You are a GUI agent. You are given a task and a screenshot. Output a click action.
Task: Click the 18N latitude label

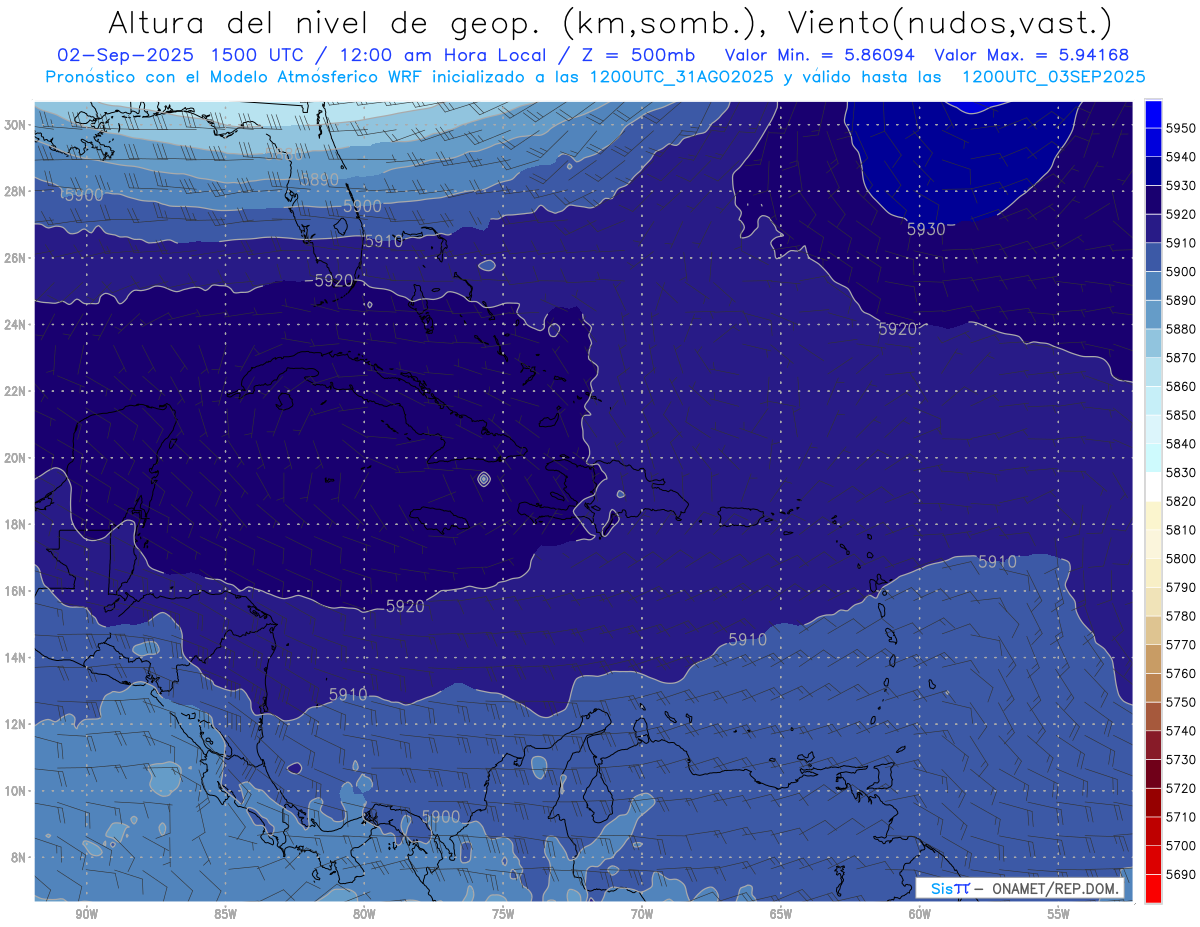click(15, 525)
